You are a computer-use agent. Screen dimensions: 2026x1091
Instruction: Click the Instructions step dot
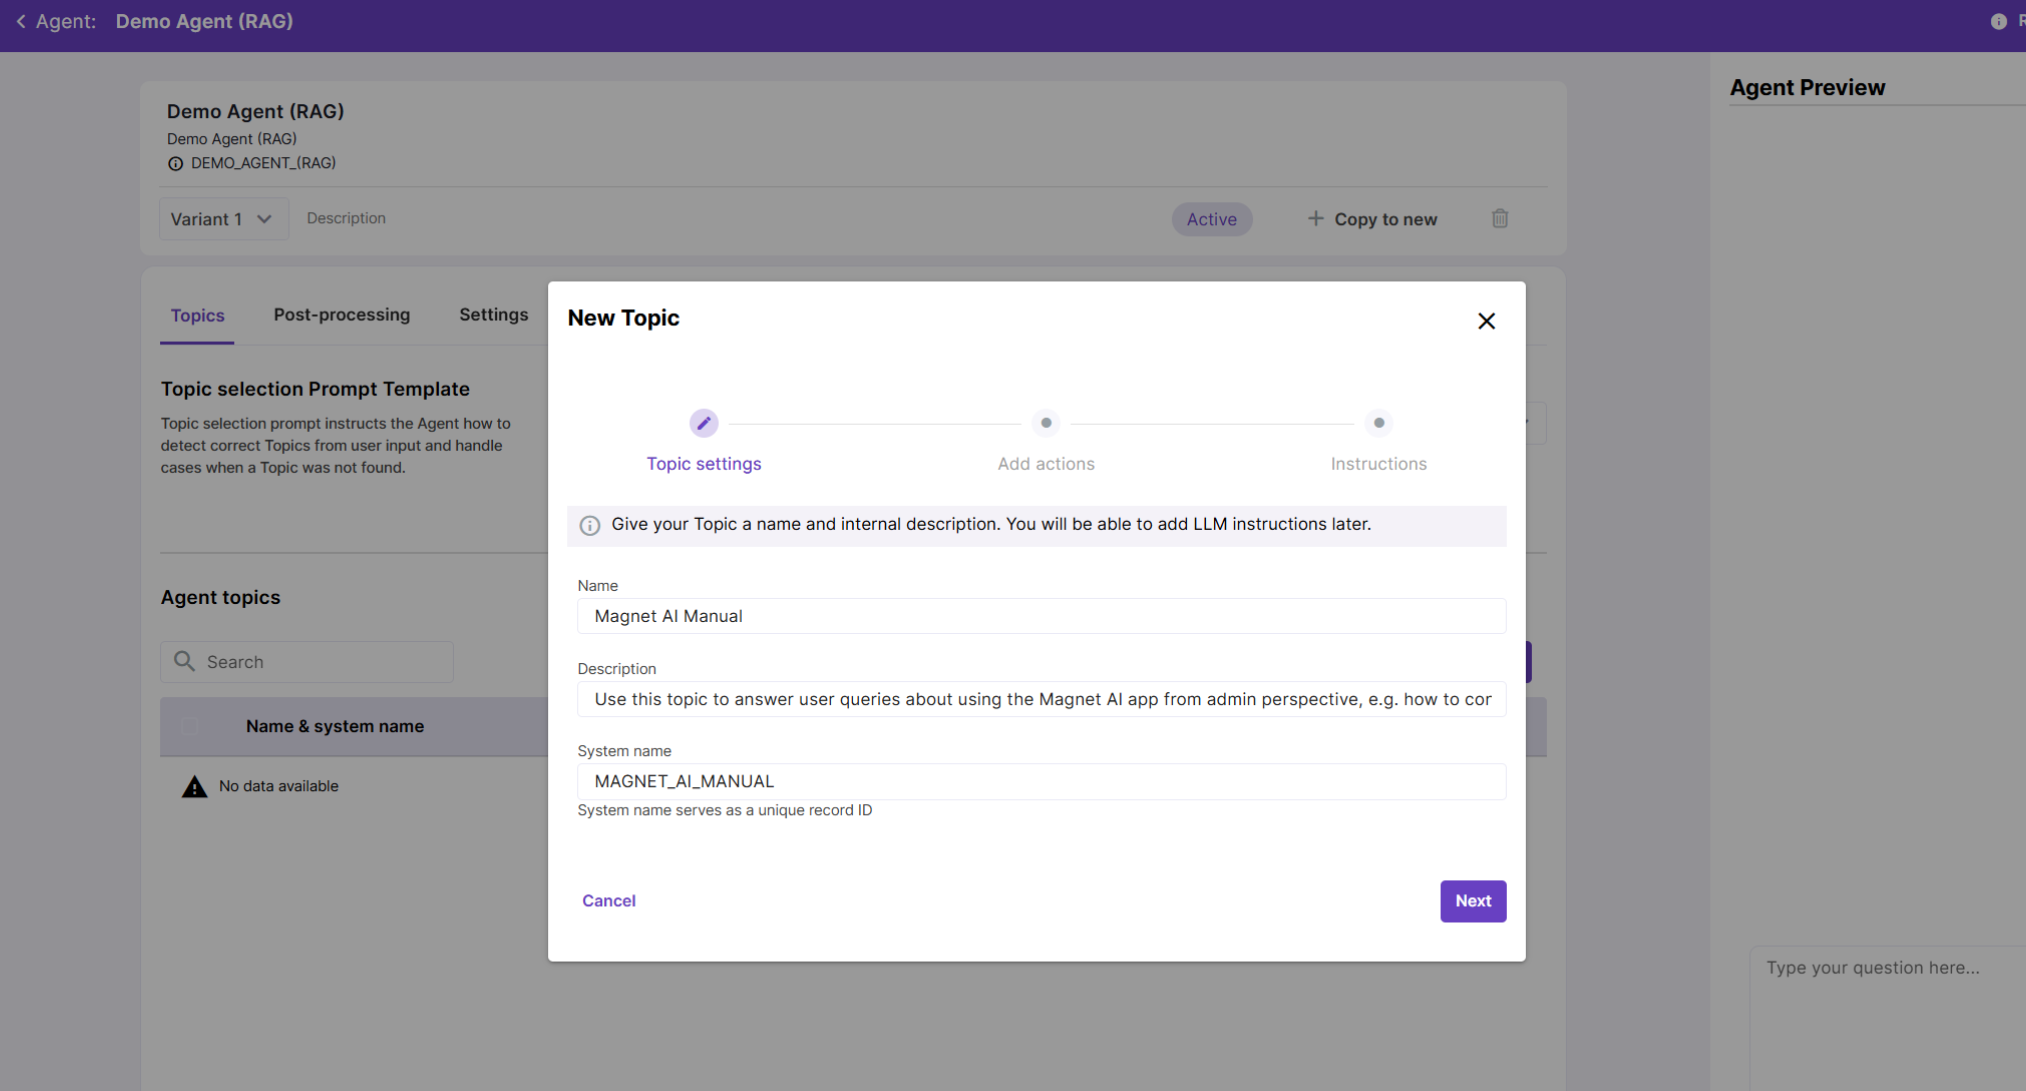pos(1378,423)
